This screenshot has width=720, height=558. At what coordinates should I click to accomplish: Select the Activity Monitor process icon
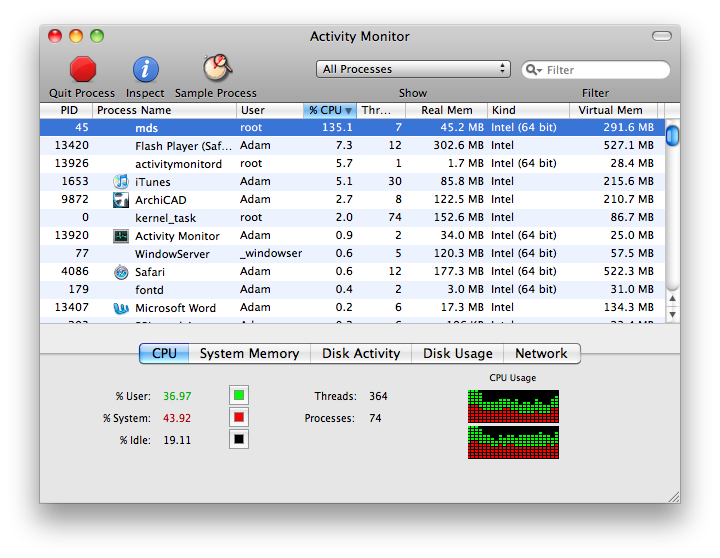121,236
